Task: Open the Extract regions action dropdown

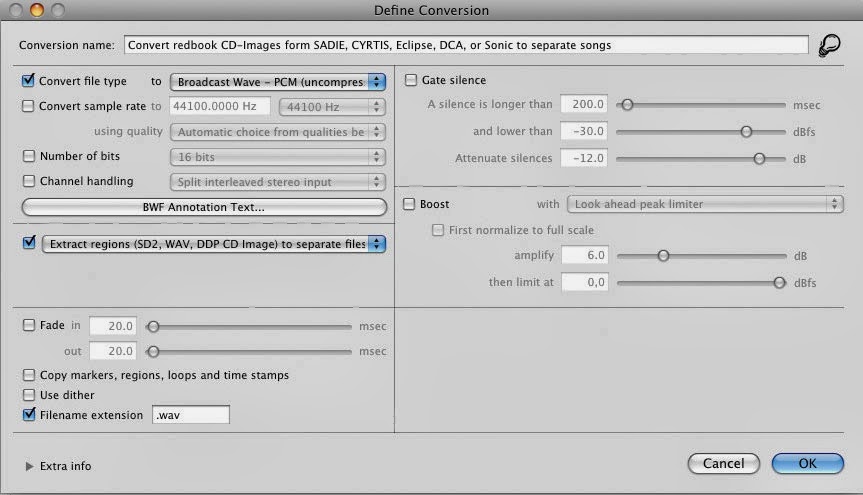Action: [x=213, y=243]
